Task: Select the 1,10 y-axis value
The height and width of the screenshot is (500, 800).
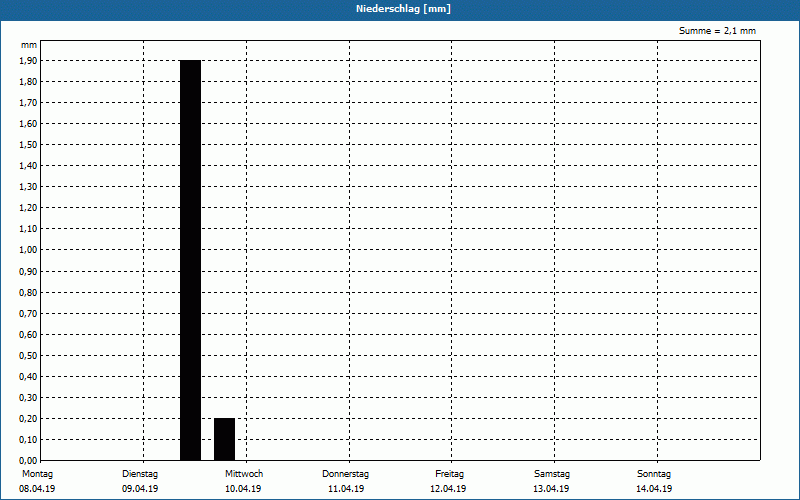Action: tap(28, 229)
